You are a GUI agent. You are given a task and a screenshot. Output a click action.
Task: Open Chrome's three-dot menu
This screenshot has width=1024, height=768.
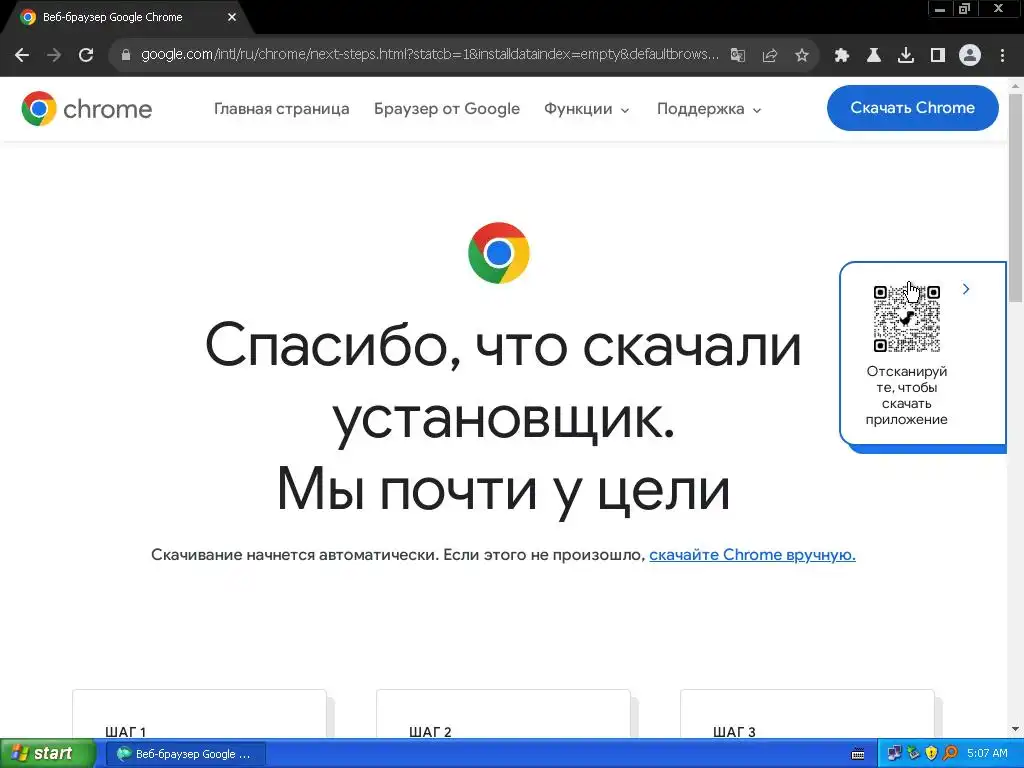point(1002,55)
